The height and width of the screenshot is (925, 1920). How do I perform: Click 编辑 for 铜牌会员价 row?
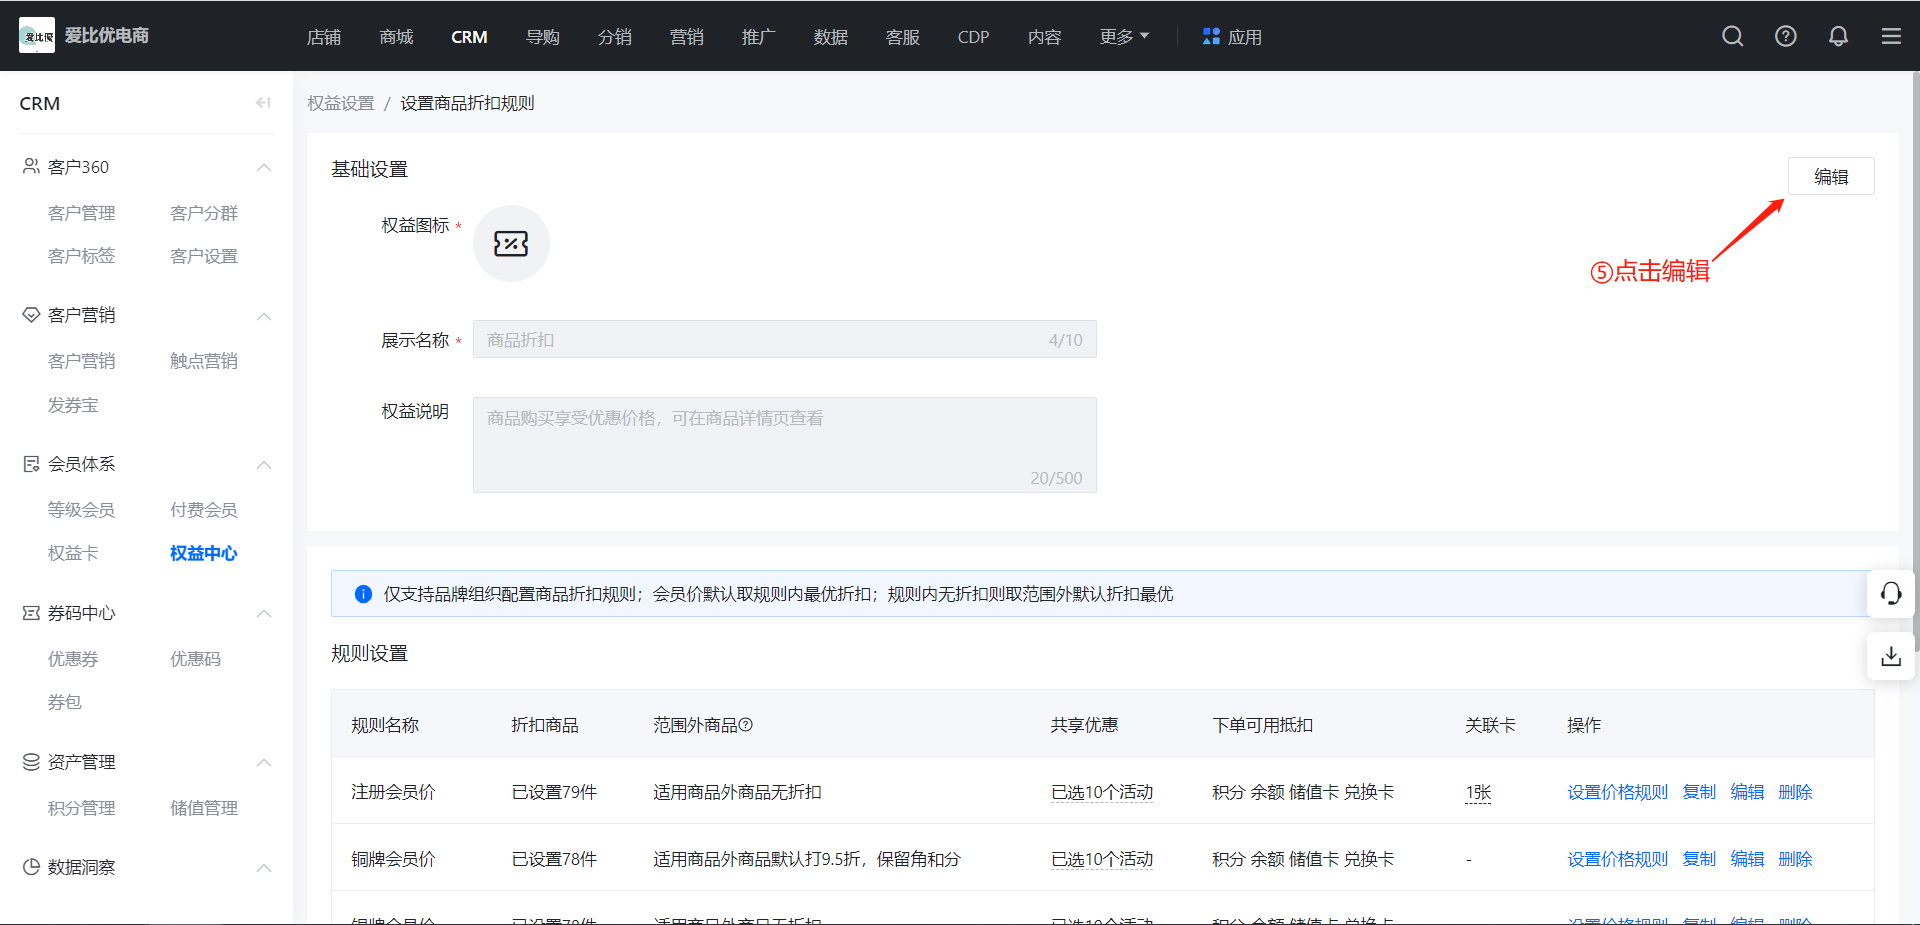click(1747, 859)
